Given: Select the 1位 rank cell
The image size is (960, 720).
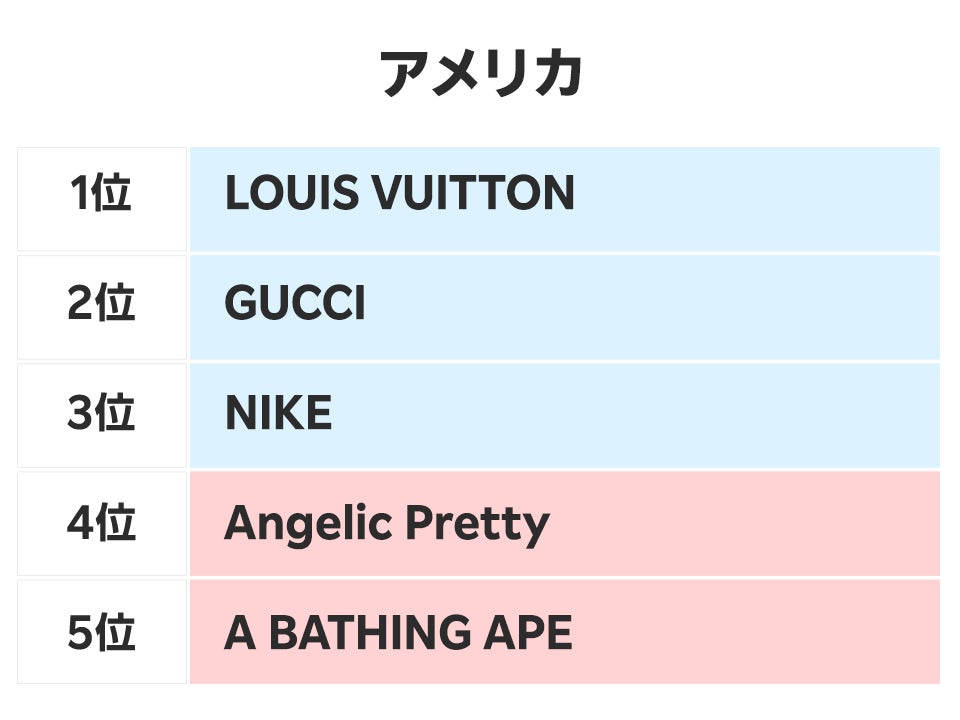Looking at the screenshot, I should pyautogui.click(x=101, y=193).
